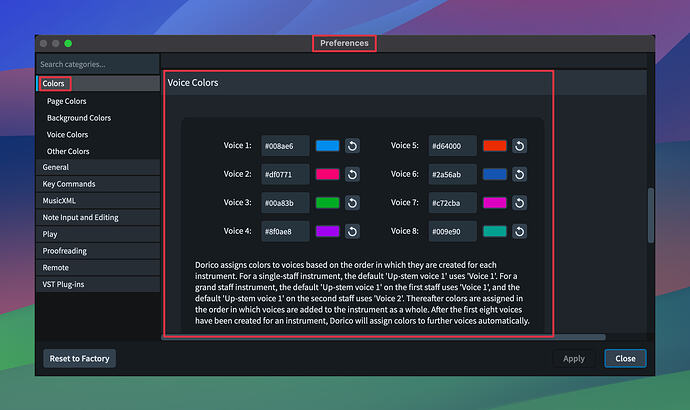
Task: Open the Key Commands category
Action: [98, 184]
